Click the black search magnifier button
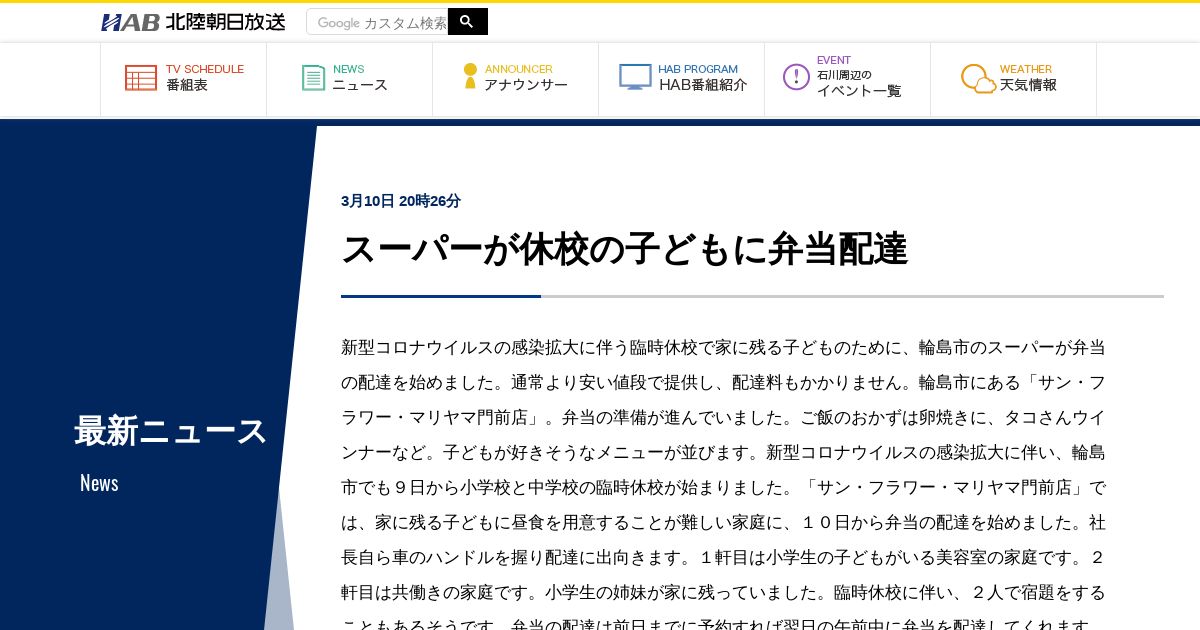 (x=467, y=22)
